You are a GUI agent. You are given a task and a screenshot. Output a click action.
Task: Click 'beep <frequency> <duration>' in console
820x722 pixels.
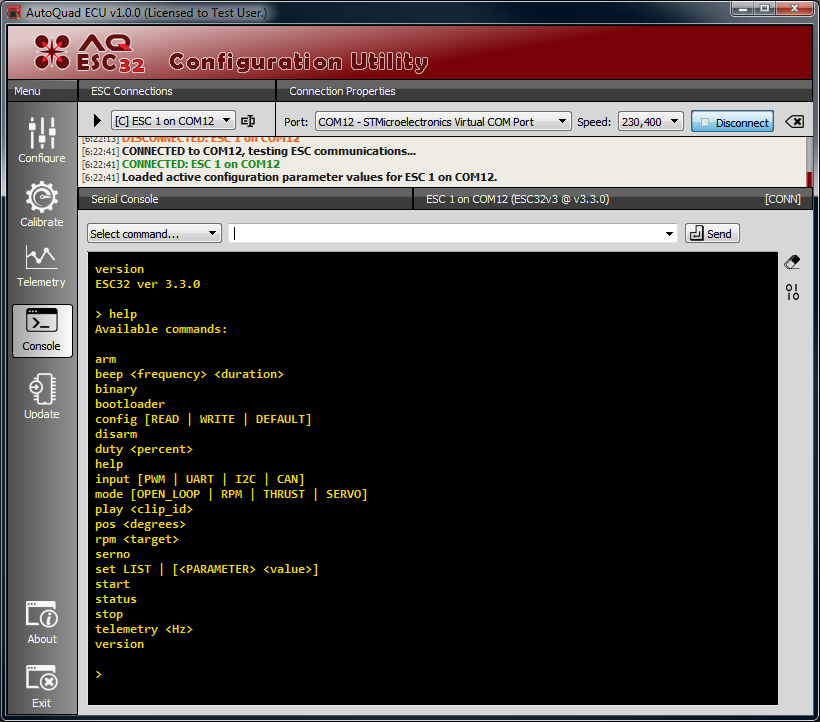189,374
